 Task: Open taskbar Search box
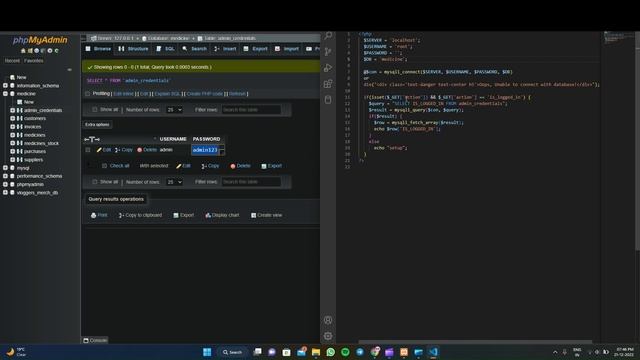[x=233, y=352]
